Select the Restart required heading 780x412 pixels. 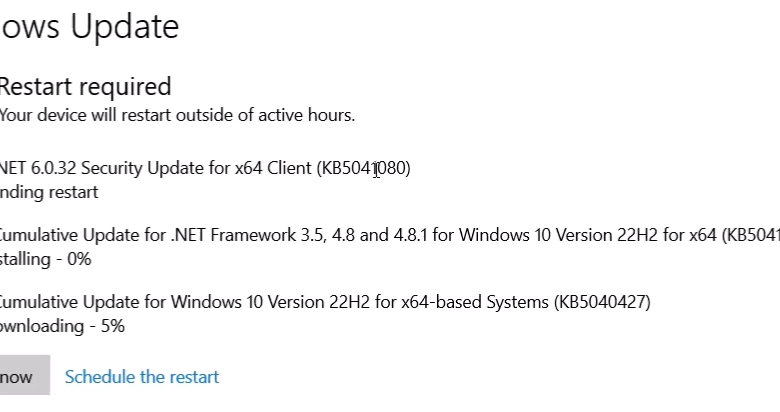[85, 86]
